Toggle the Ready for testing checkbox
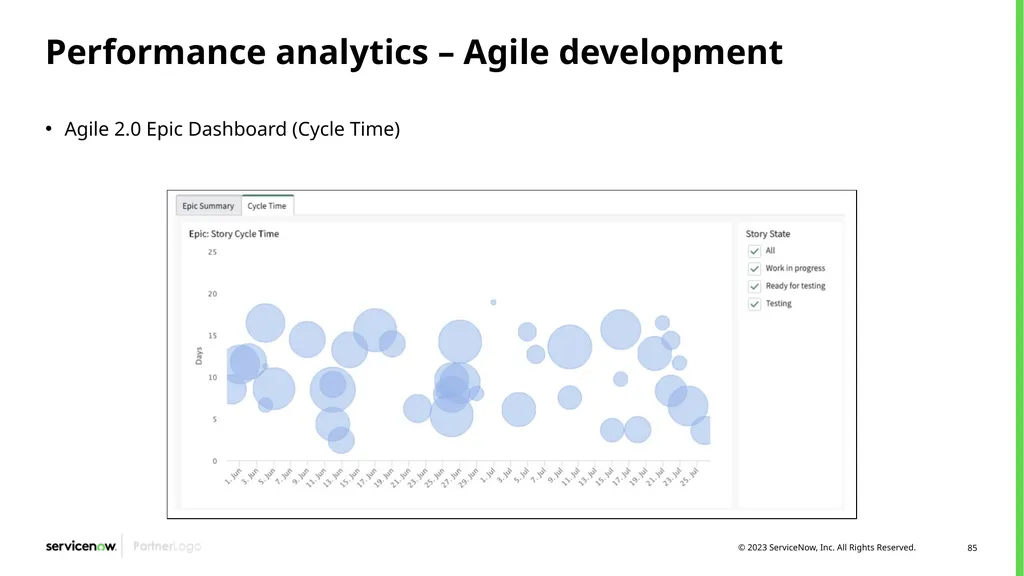 754,287
